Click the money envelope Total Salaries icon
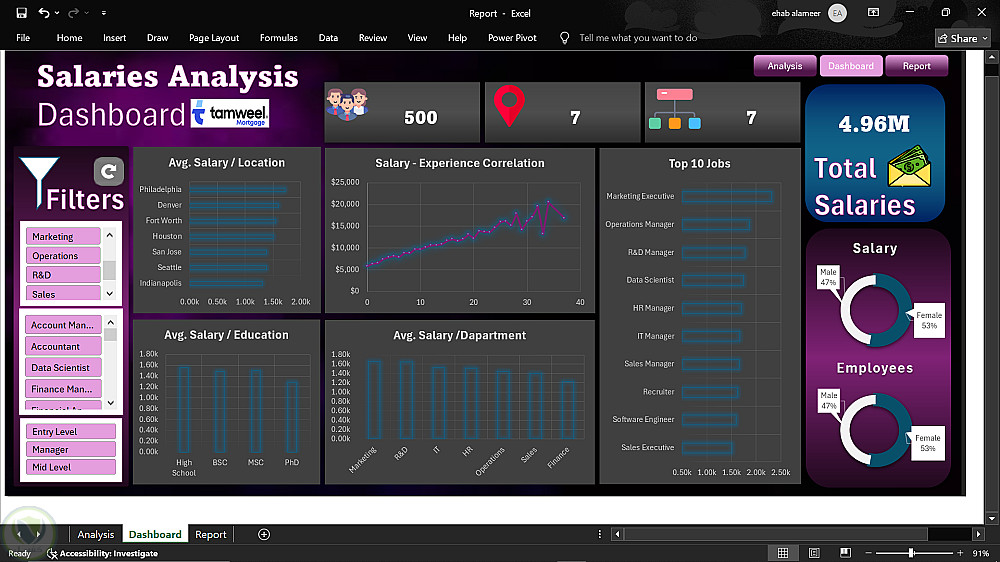Image resolution: width=1000 pixels, height=562 pixels. click(909, 166)
